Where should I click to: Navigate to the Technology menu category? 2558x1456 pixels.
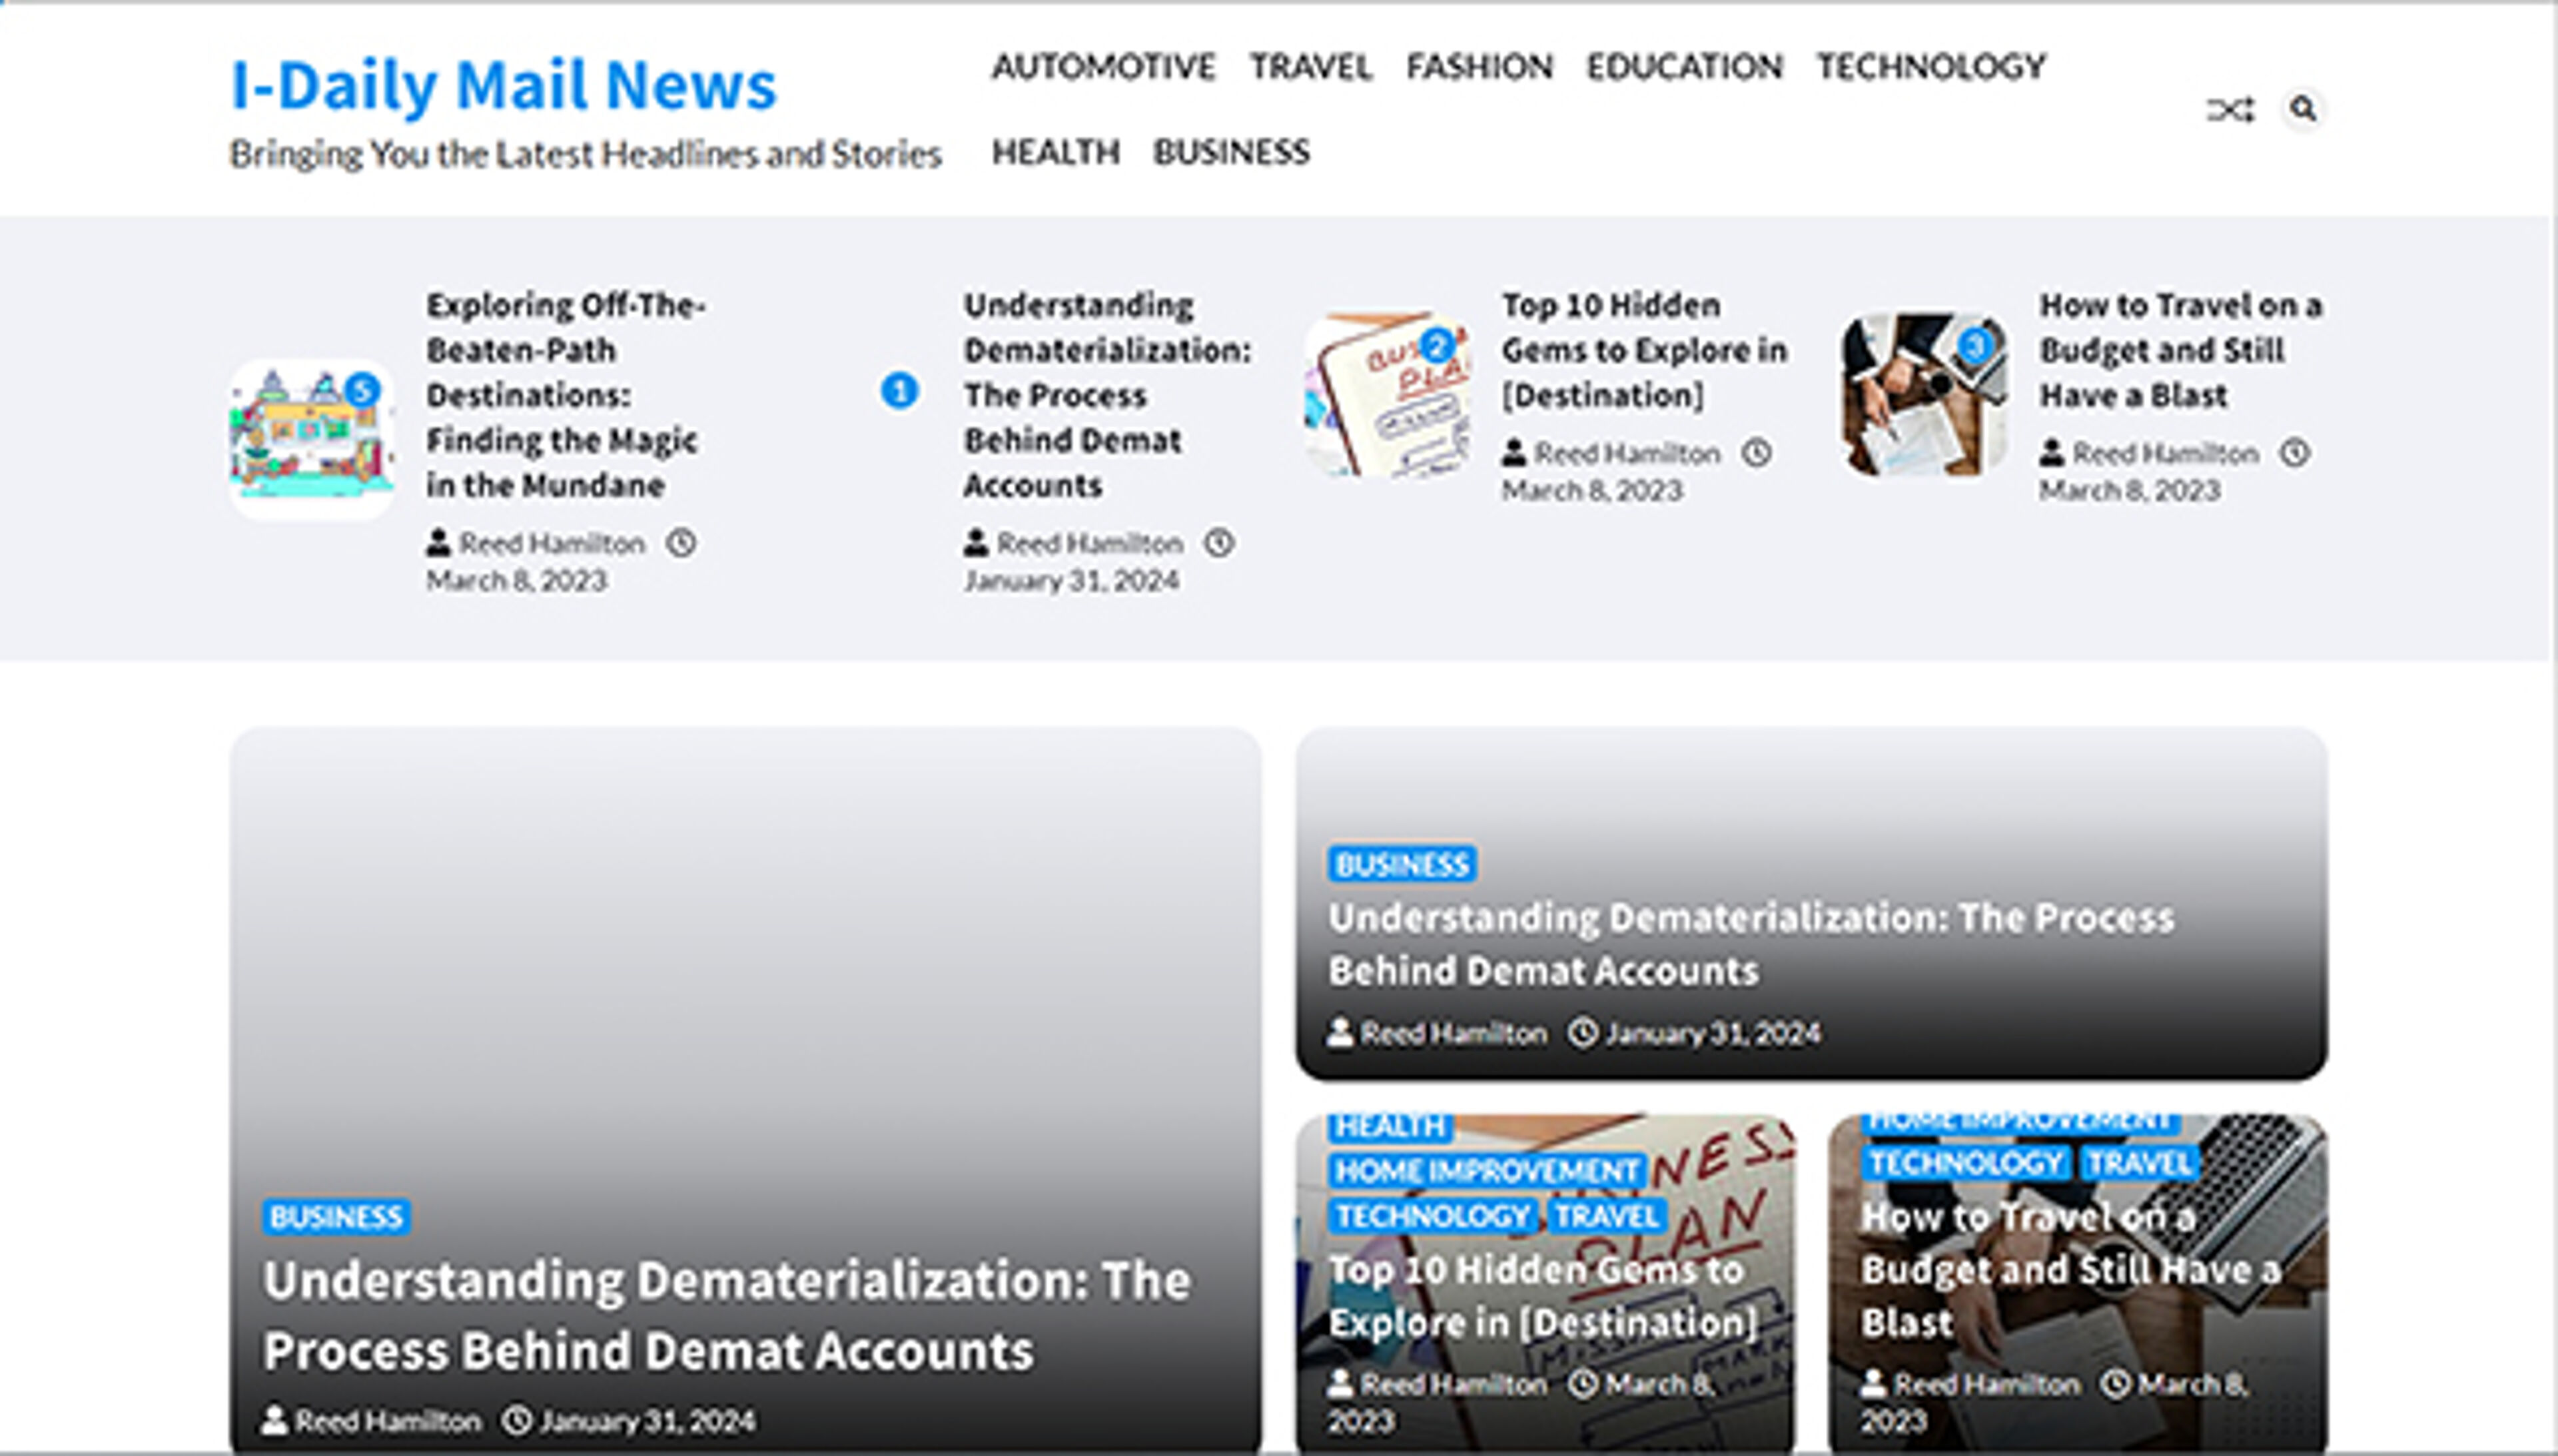pos(1931,67)
